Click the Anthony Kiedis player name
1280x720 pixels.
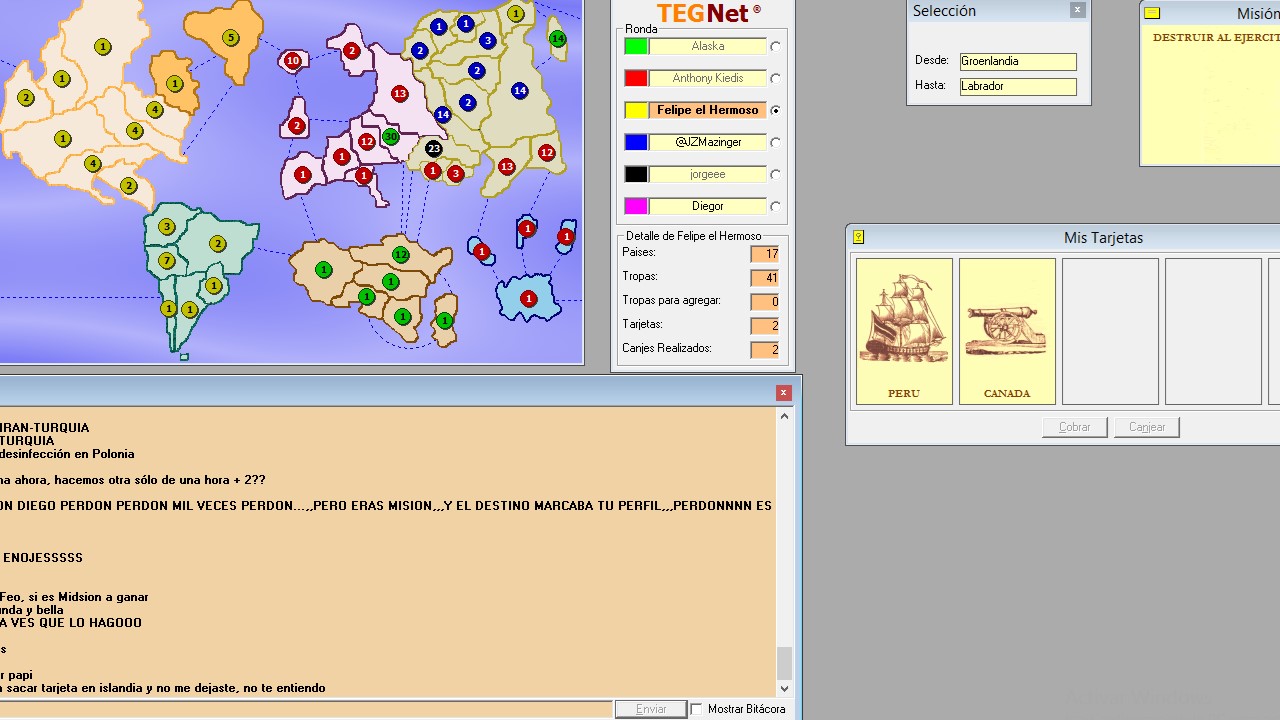pyautogui.click(x=708, y=78)
